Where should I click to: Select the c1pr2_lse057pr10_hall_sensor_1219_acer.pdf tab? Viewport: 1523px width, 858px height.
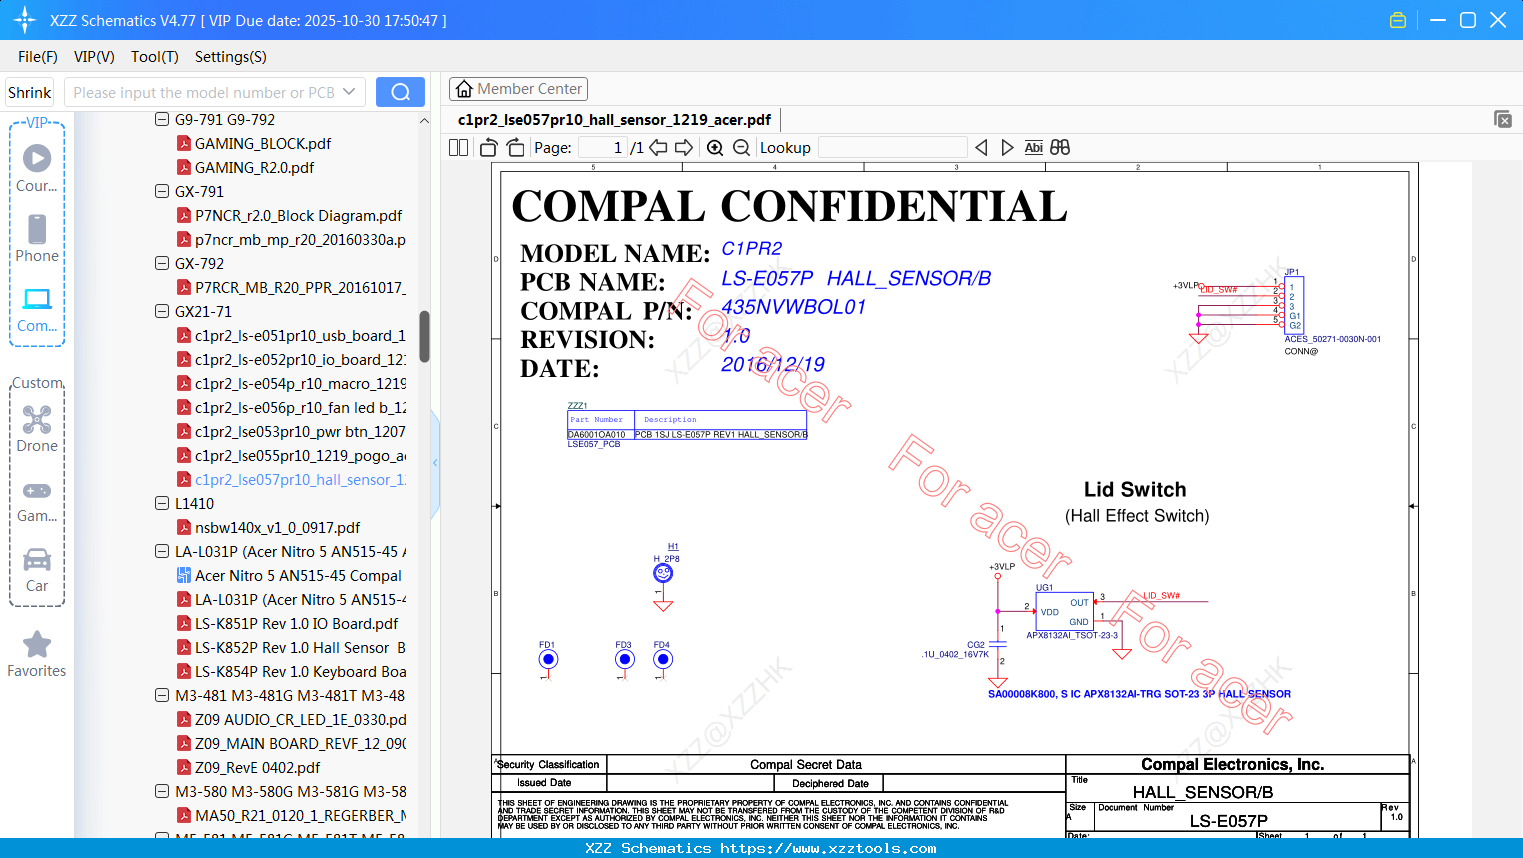(614, 120)
